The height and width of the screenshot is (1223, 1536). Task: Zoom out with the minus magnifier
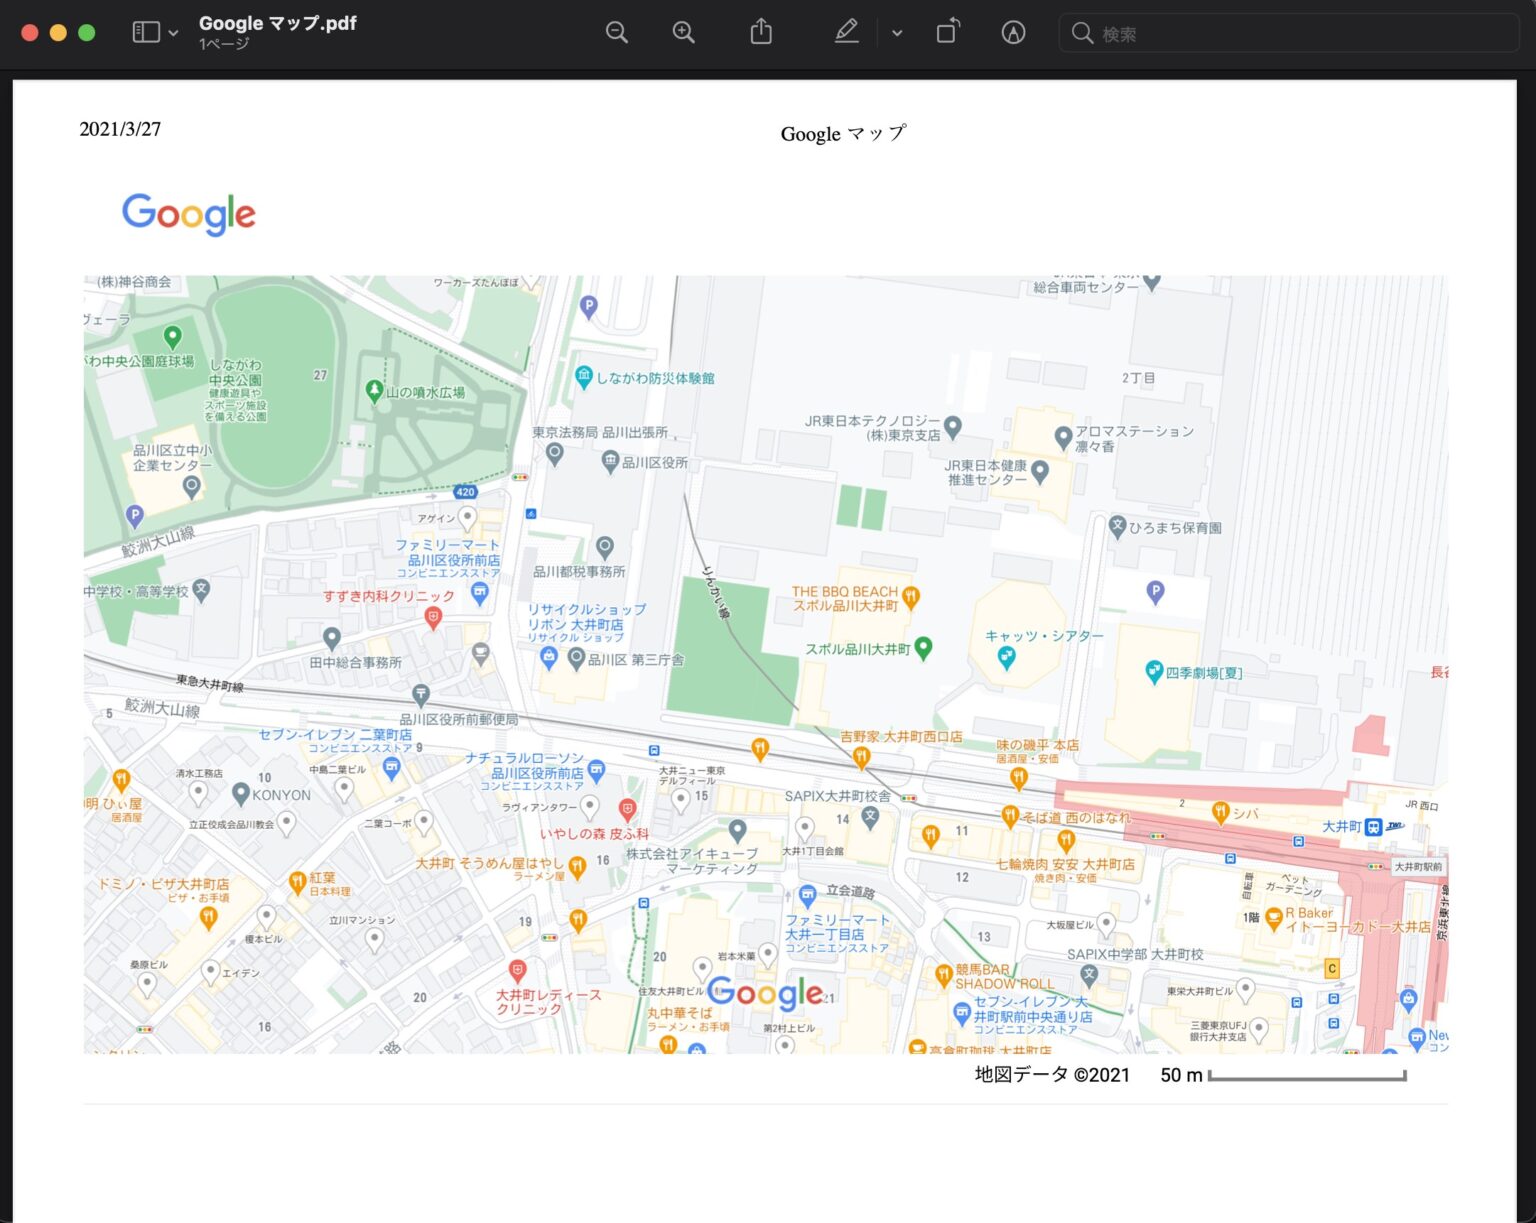[617, 32]
